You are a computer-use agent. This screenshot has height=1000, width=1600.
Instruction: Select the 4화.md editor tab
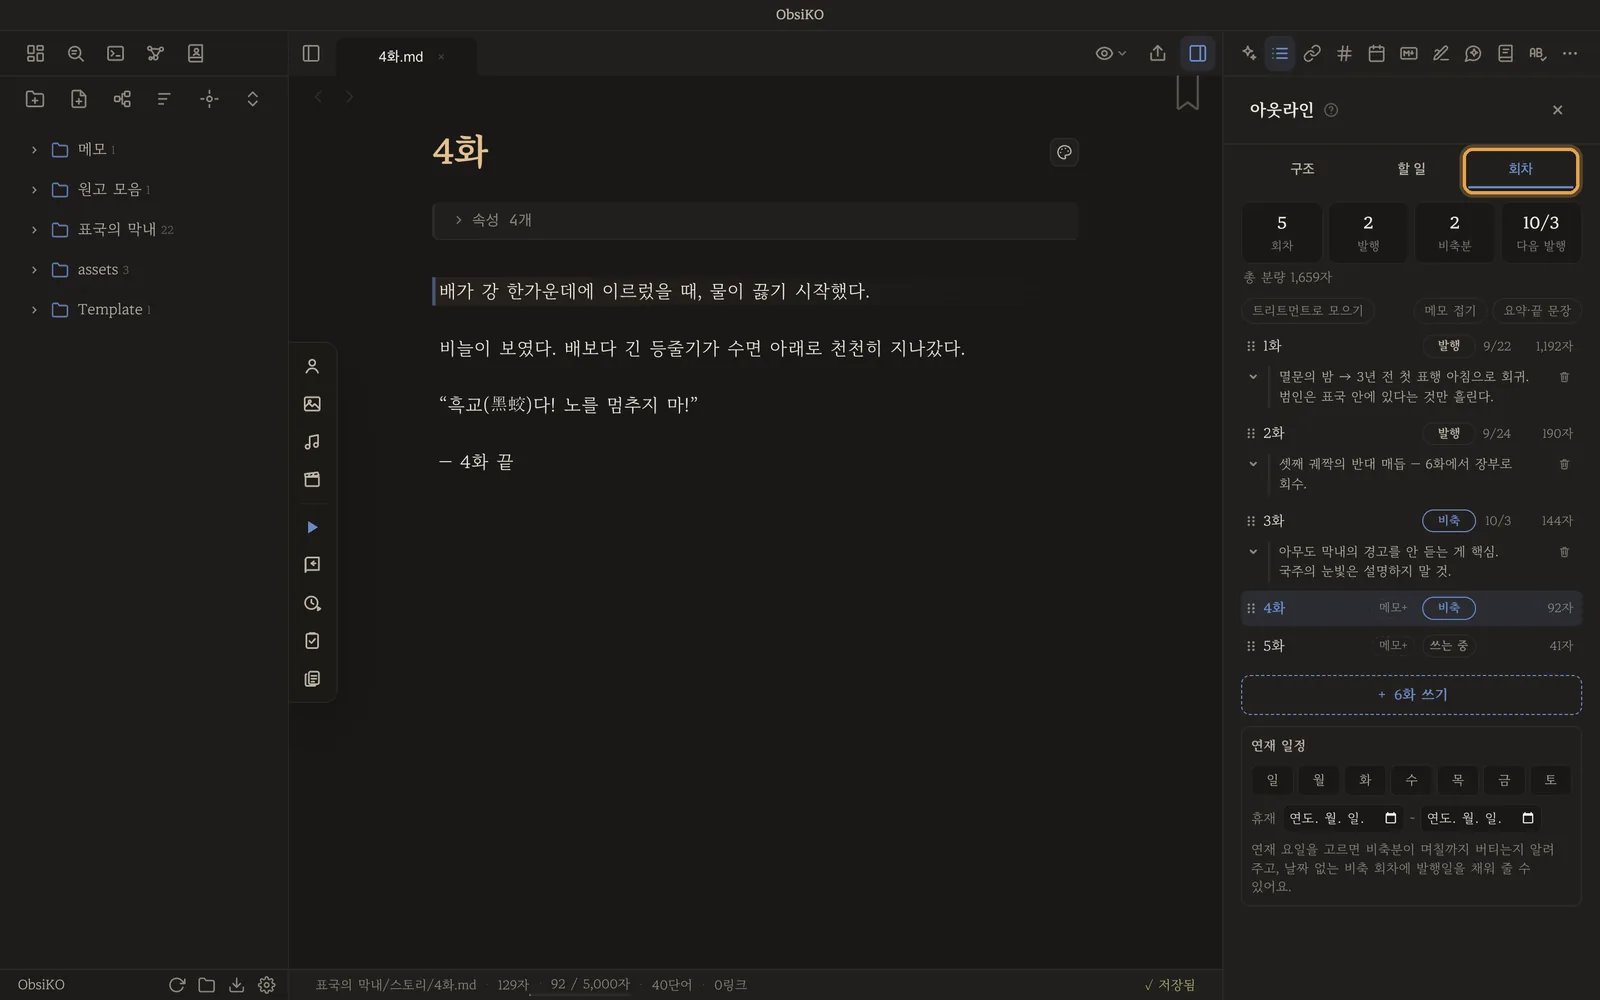click(407, 56)
